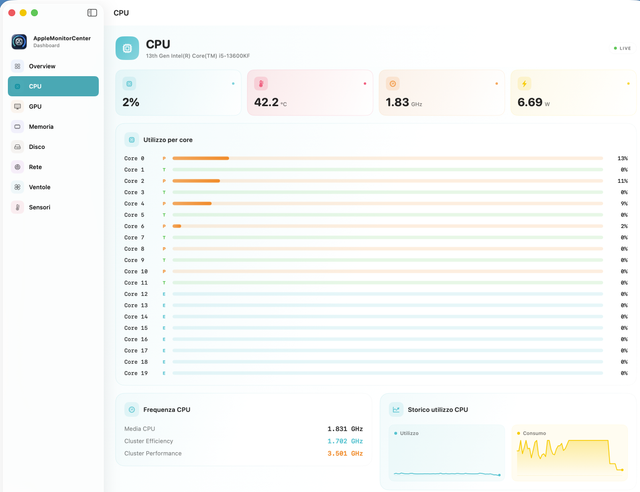Click the large CPU chip header icon
Image resolution: width=640 pixels, height=492 pixels.
(127, 48)
